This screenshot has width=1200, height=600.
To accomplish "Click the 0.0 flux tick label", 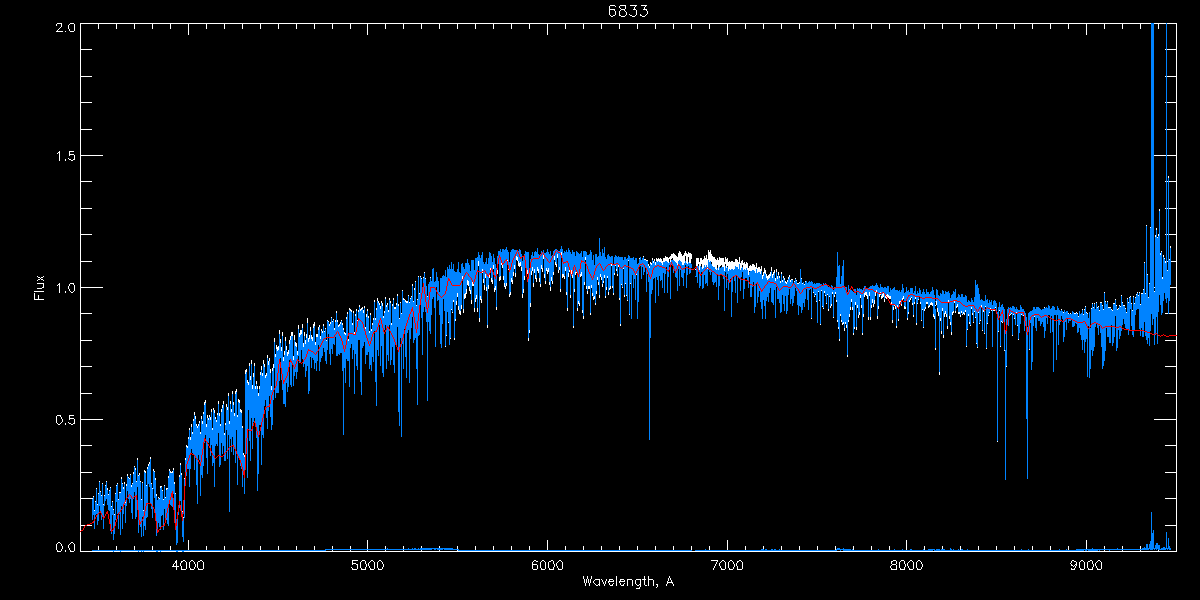I will tap(64, 548).
